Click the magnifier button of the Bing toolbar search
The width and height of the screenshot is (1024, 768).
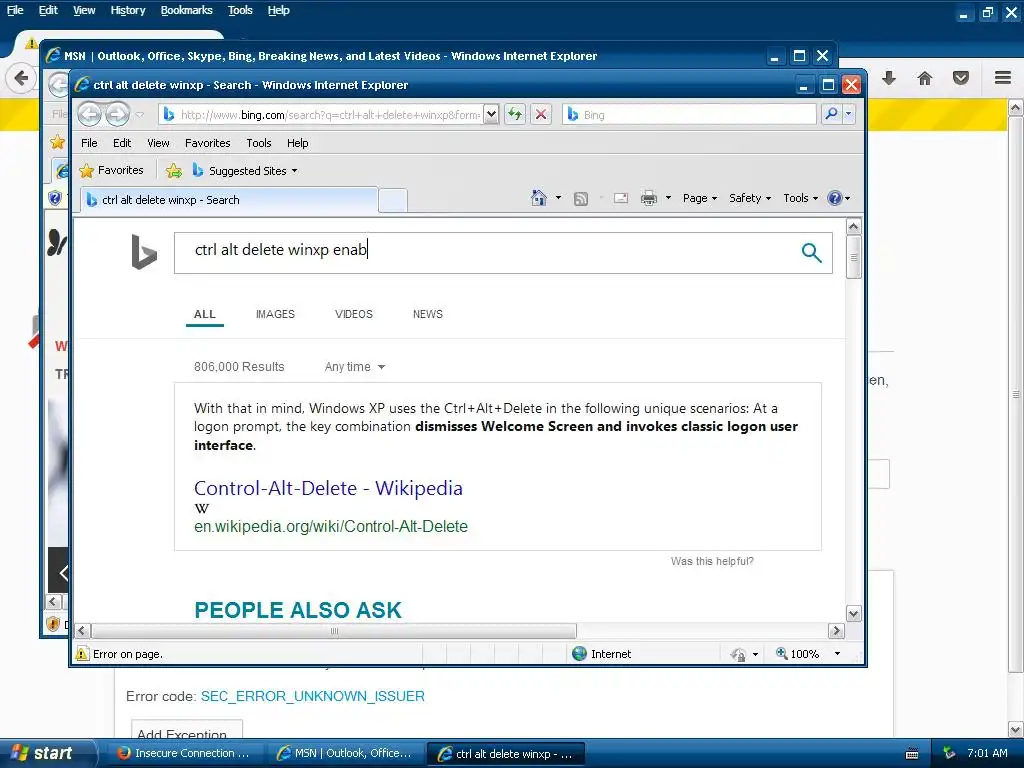pos(831,114)
